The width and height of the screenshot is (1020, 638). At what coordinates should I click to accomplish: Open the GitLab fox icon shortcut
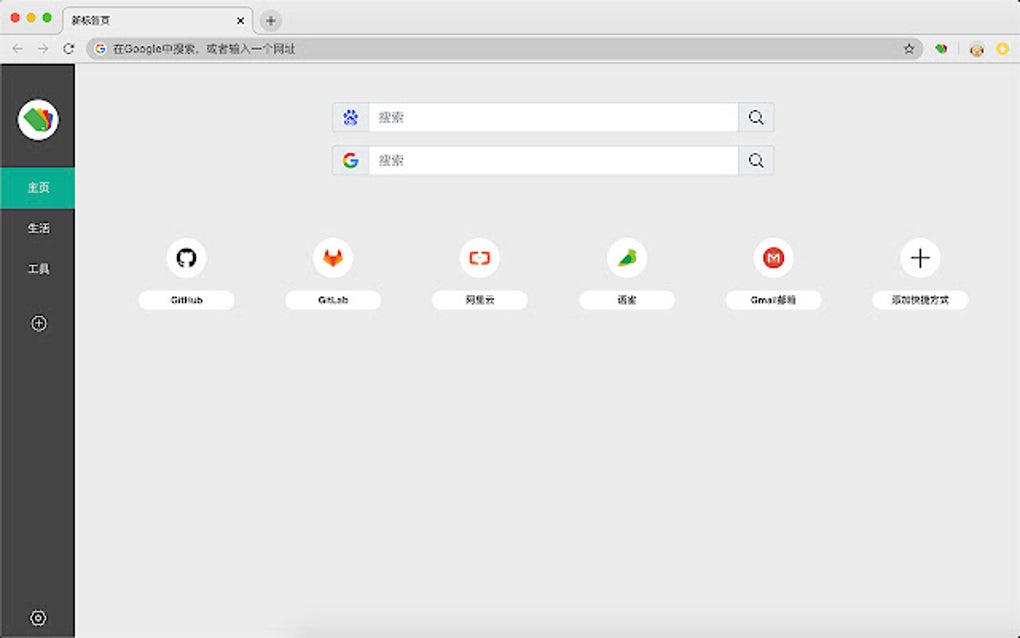(333, 258)
